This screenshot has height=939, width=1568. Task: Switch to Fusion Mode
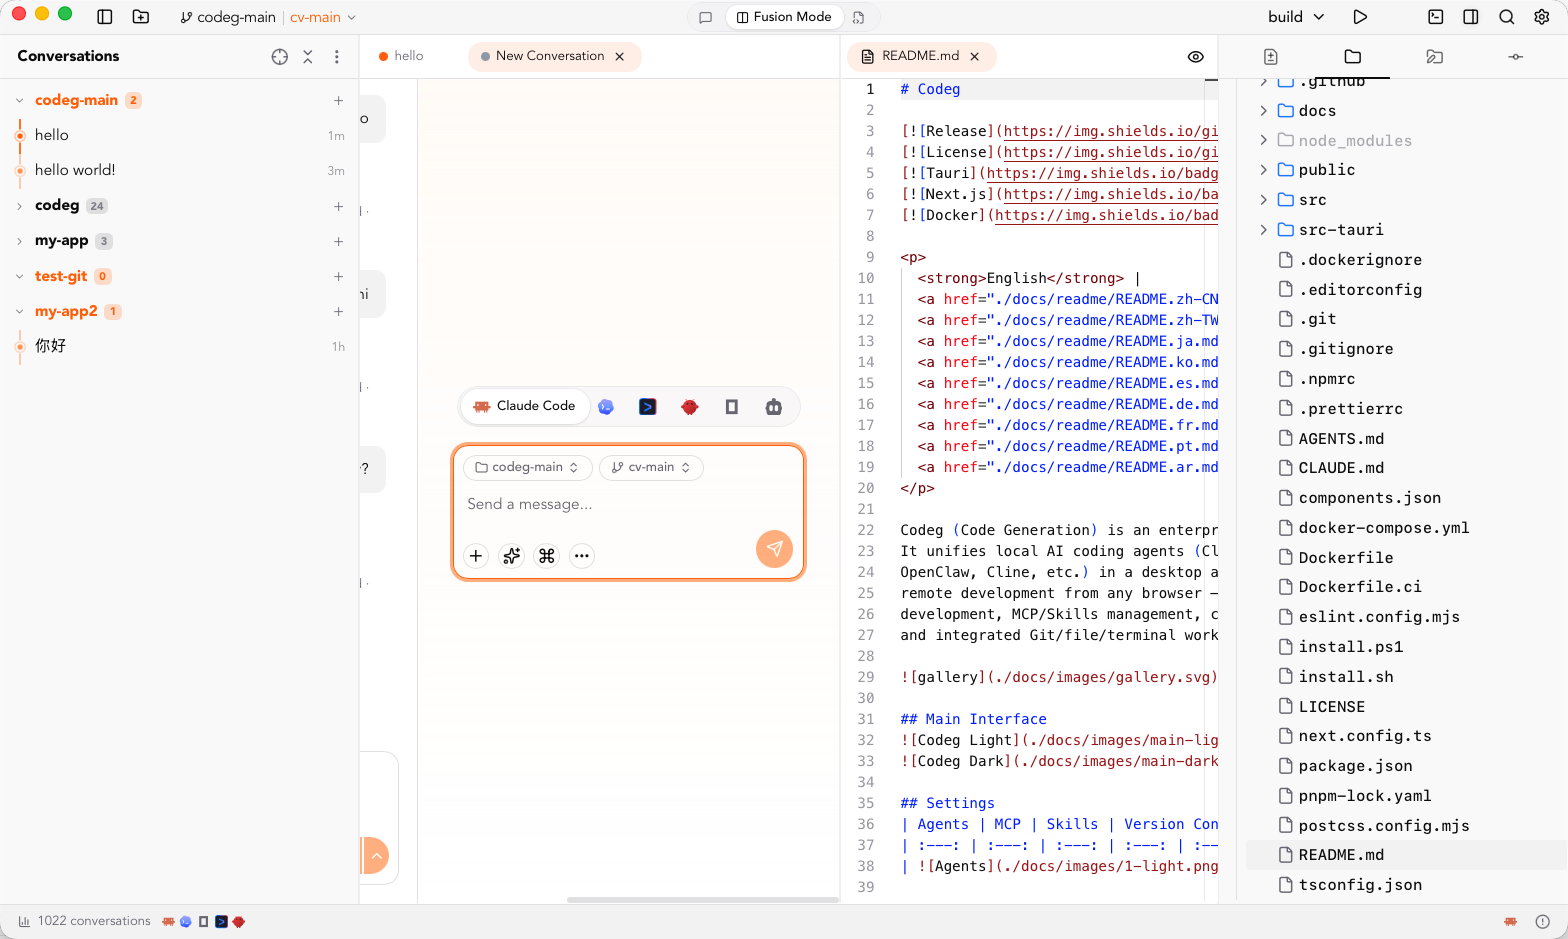[x=784, y=17]
